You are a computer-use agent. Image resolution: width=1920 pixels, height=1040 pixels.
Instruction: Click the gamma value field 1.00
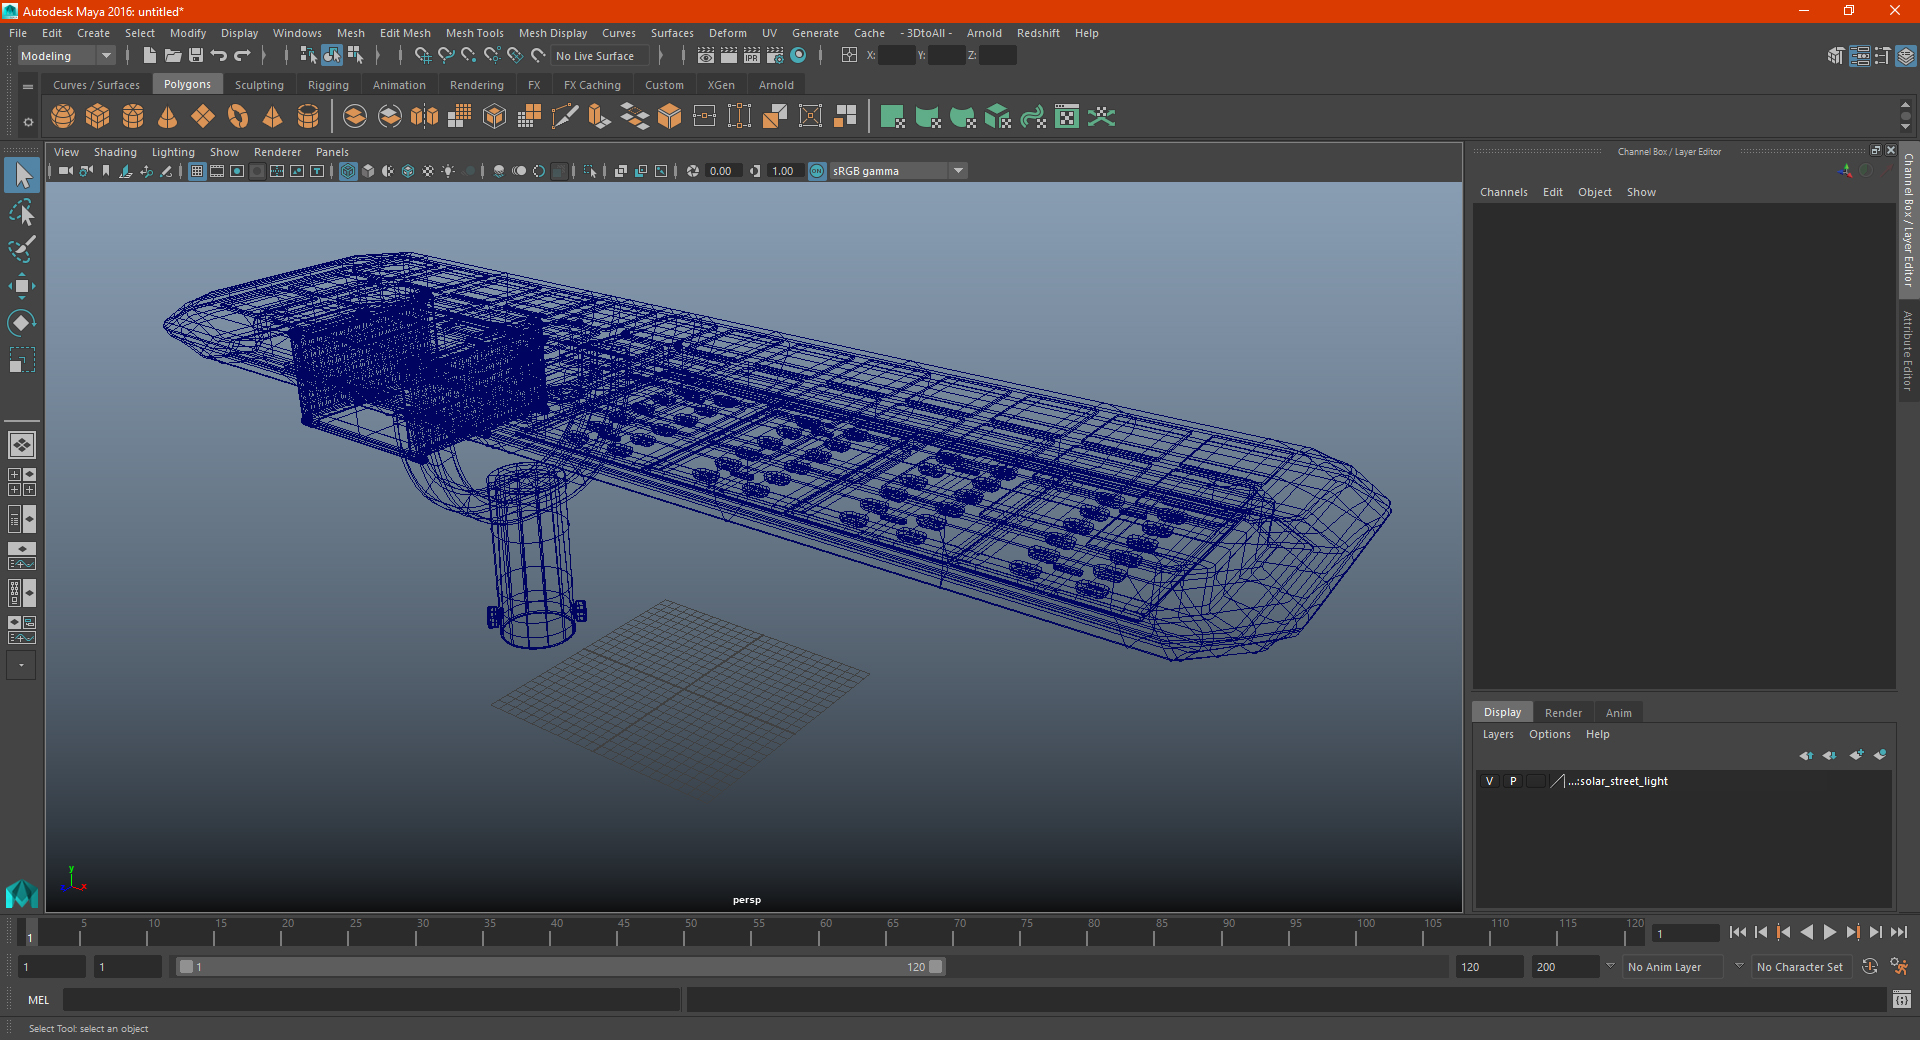point(783,172)
